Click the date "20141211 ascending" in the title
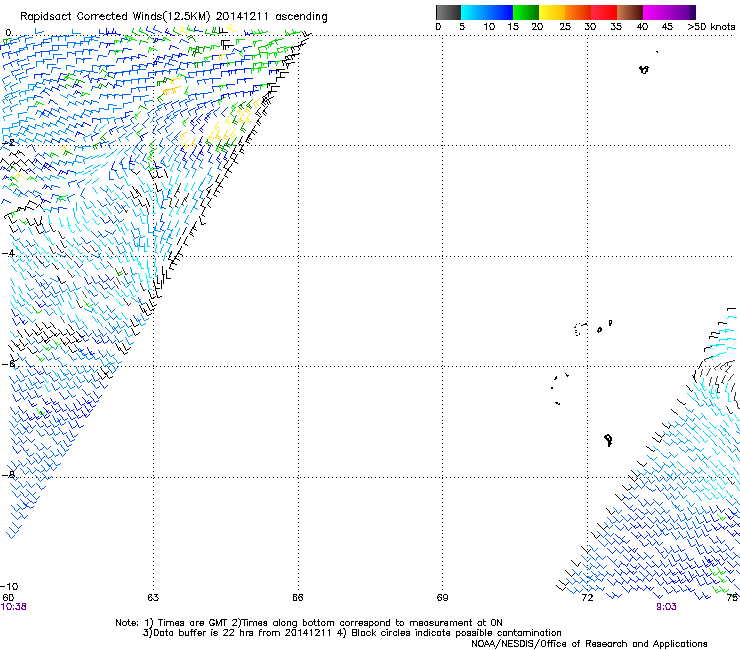 [272, 17]
